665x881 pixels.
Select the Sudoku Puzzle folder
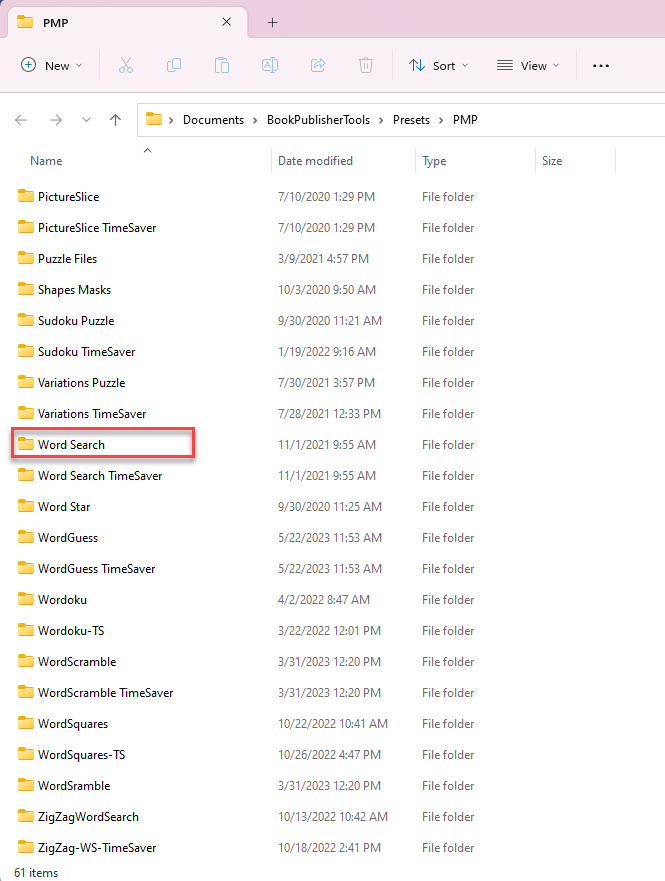tap(76, 321)
